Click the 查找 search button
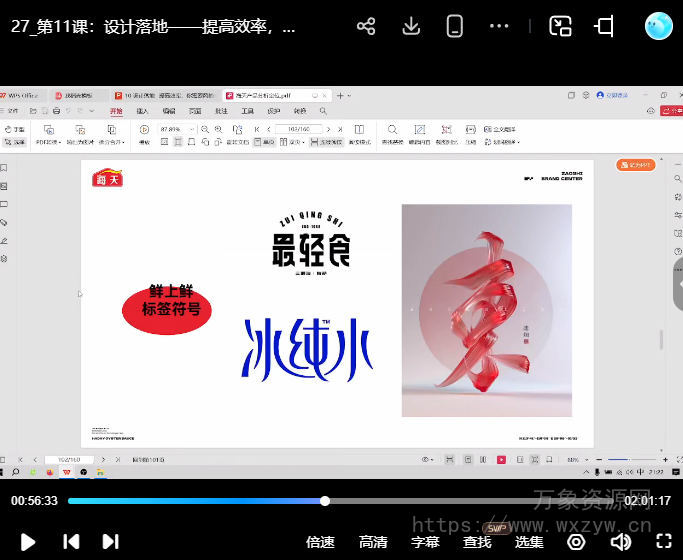This screenshot has height=560, width=683. pyautogui.click(x=477, y=542)
